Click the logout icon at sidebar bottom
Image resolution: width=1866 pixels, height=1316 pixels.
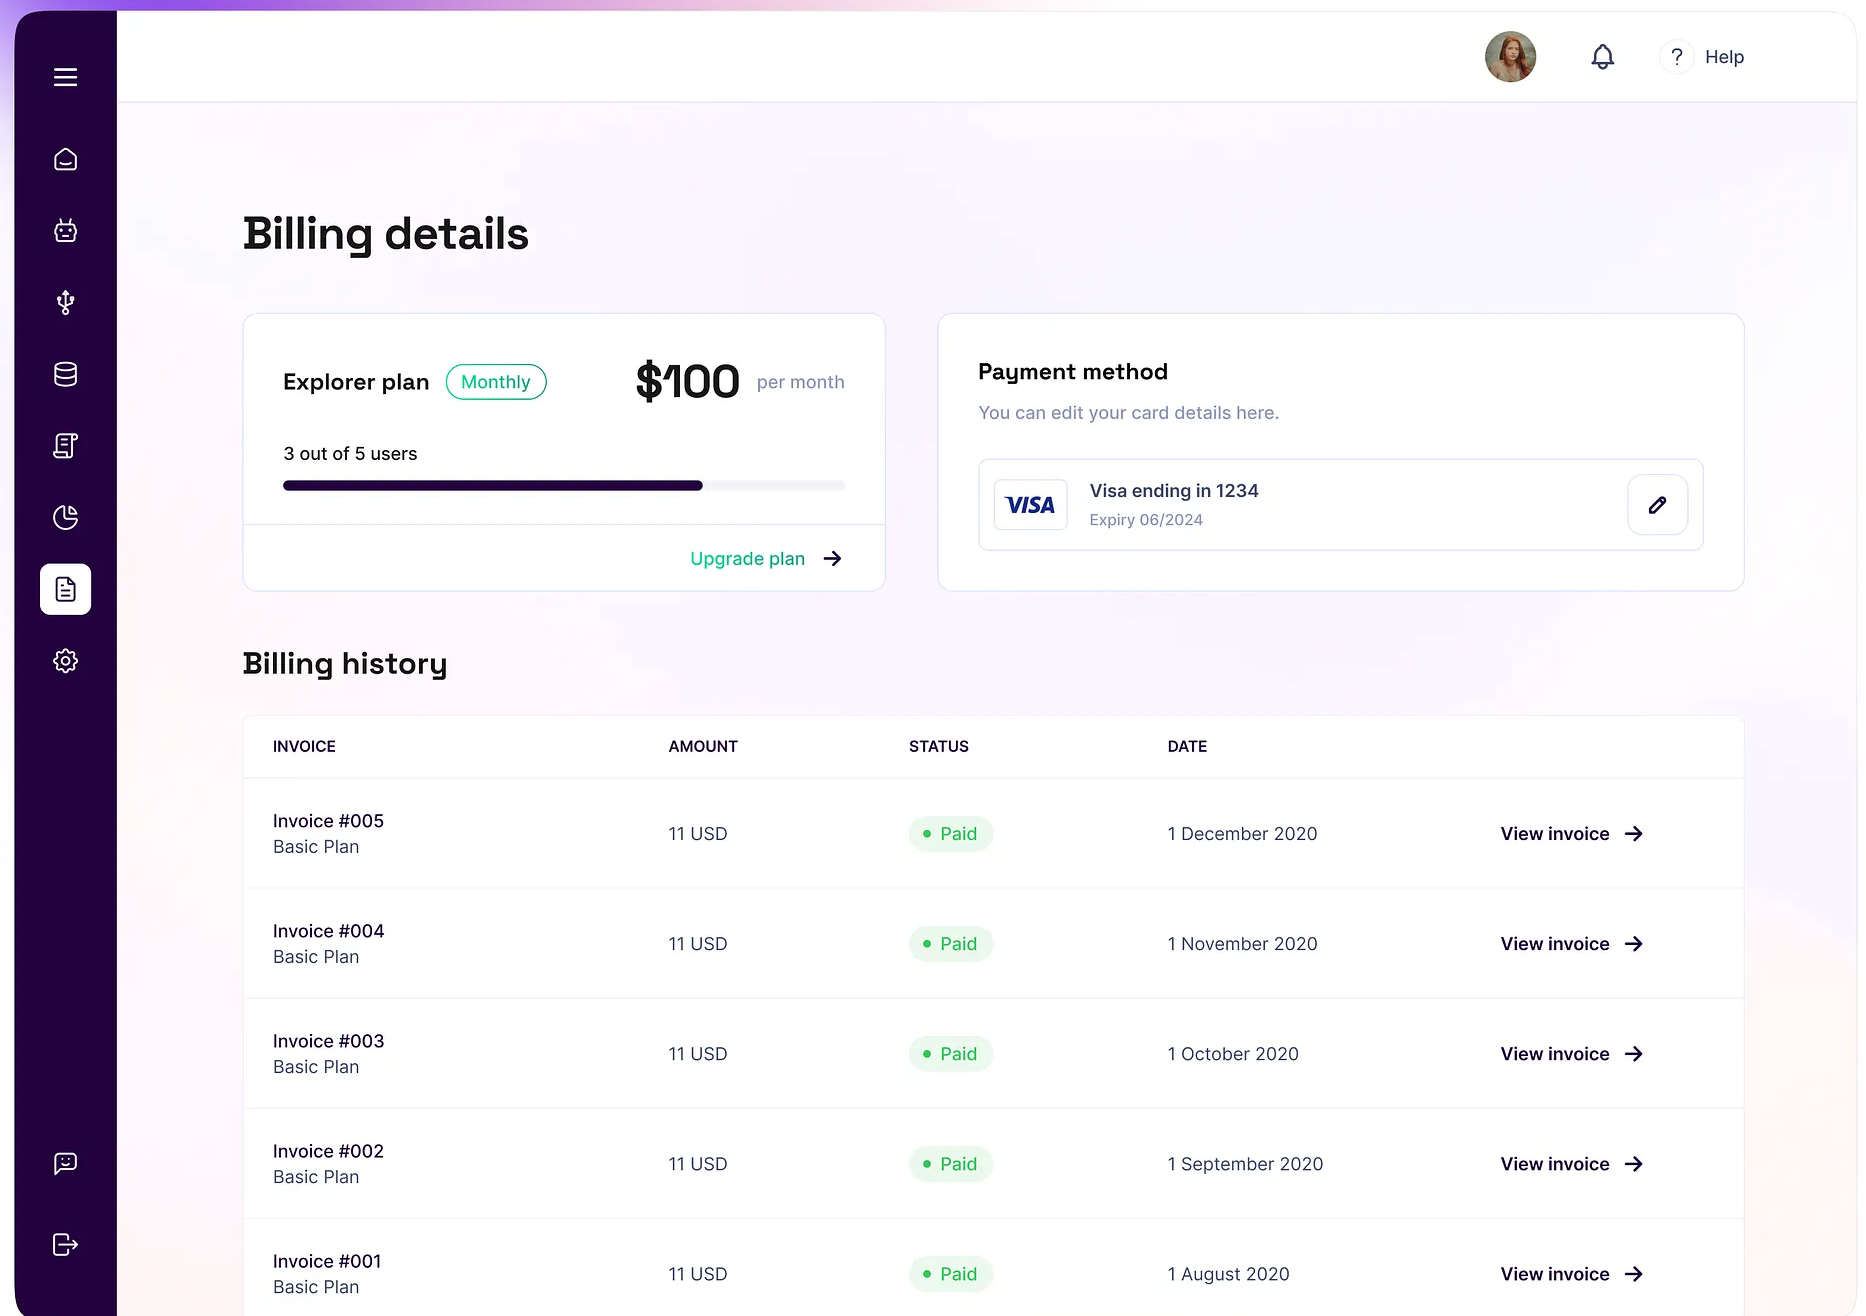point(65,1244)
